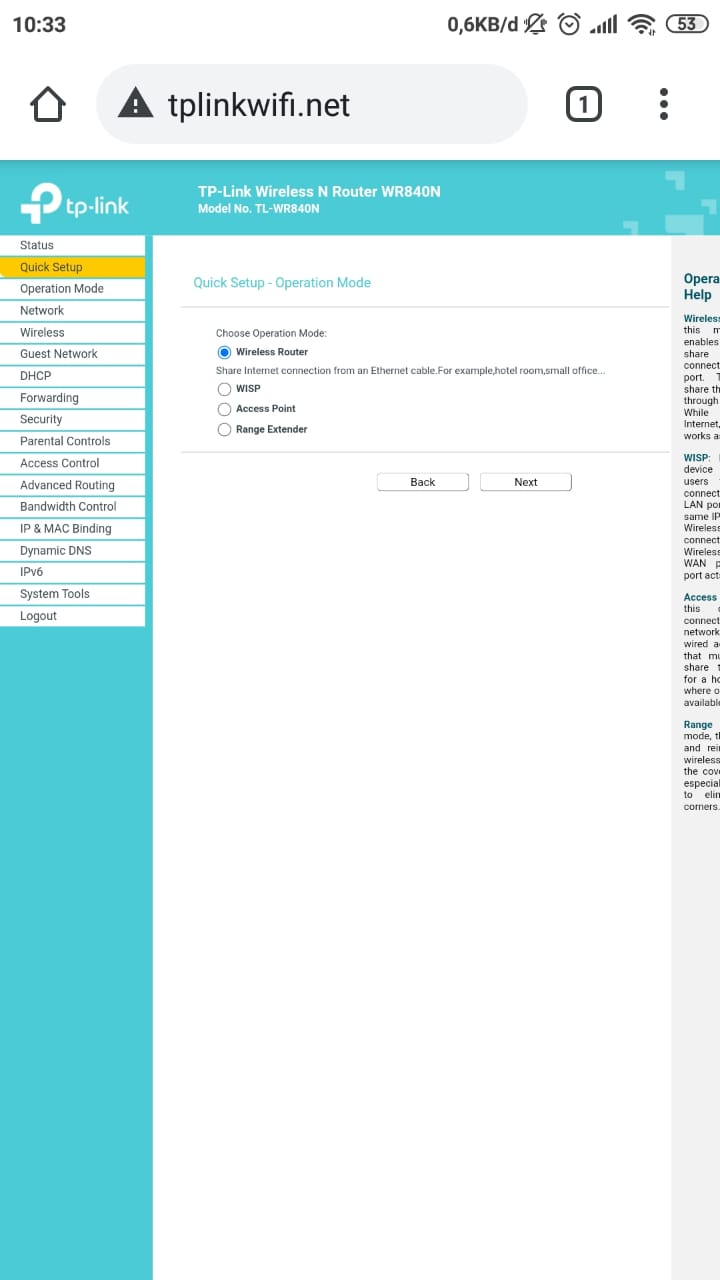
Task: Open the Network menu item
Action: click(x=72, y=311)
